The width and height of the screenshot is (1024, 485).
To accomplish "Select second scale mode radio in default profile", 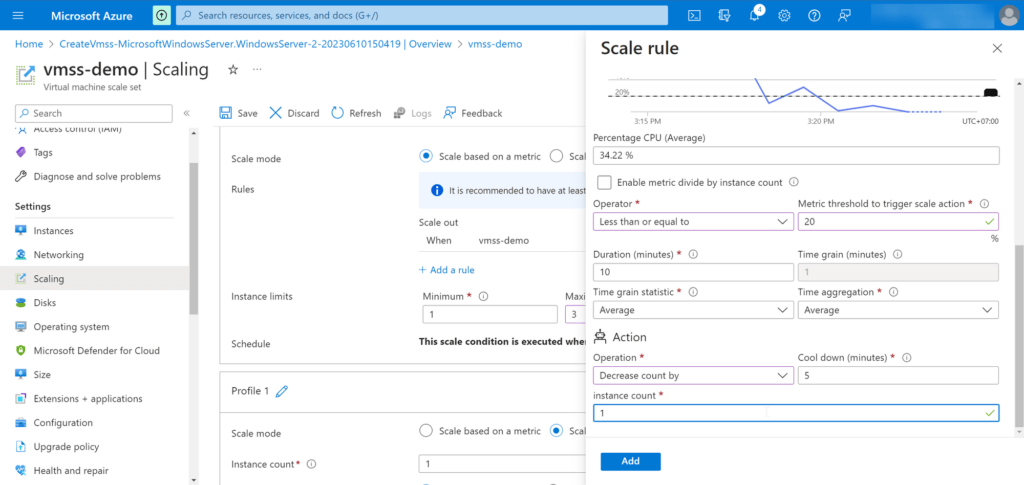I will point(556,155).
